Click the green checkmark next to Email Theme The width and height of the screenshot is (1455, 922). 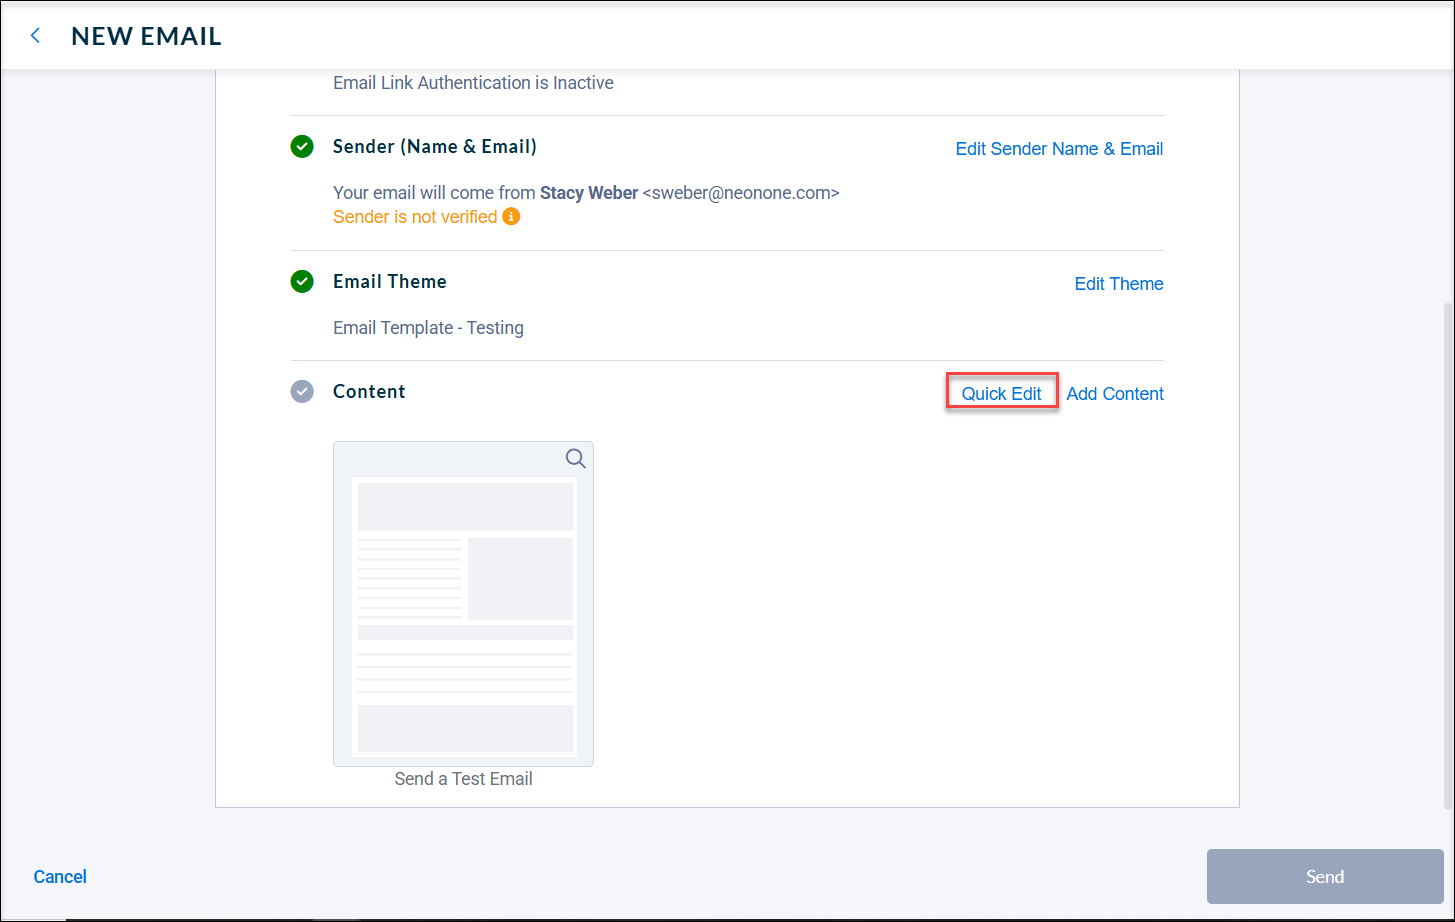[x=302, y=282]
